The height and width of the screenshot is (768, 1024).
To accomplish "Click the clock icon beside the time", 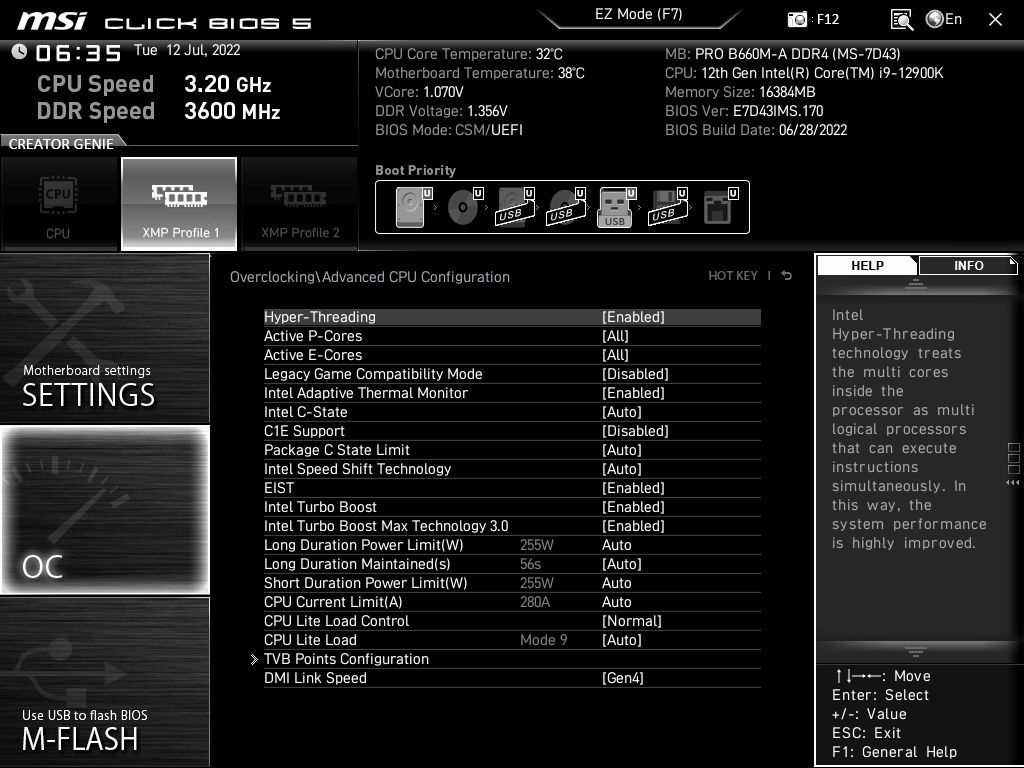I will tap(19, 52).
